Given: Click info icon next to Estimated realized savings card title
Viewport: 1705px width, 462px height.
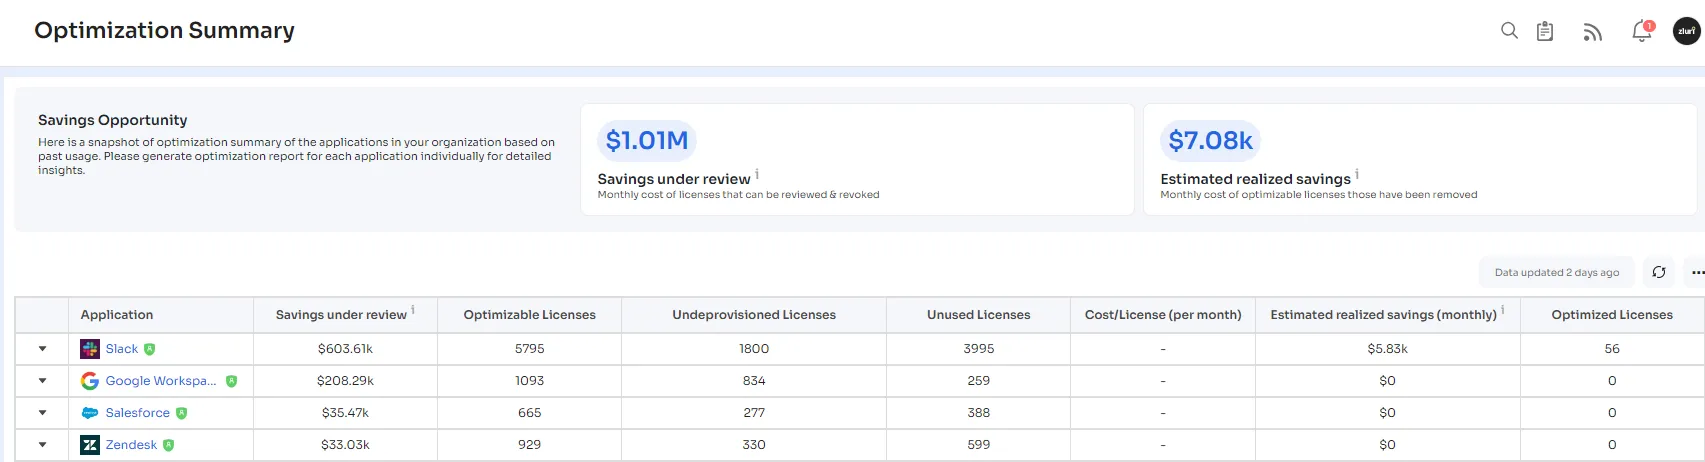Looking at the screenshot, I should pos(1357,174).
